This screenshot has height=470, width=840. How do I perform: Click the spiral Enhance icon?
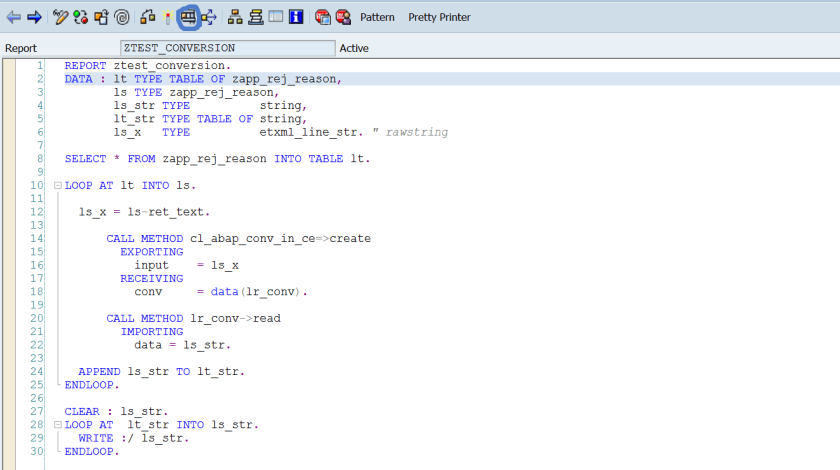click(121, 17)
